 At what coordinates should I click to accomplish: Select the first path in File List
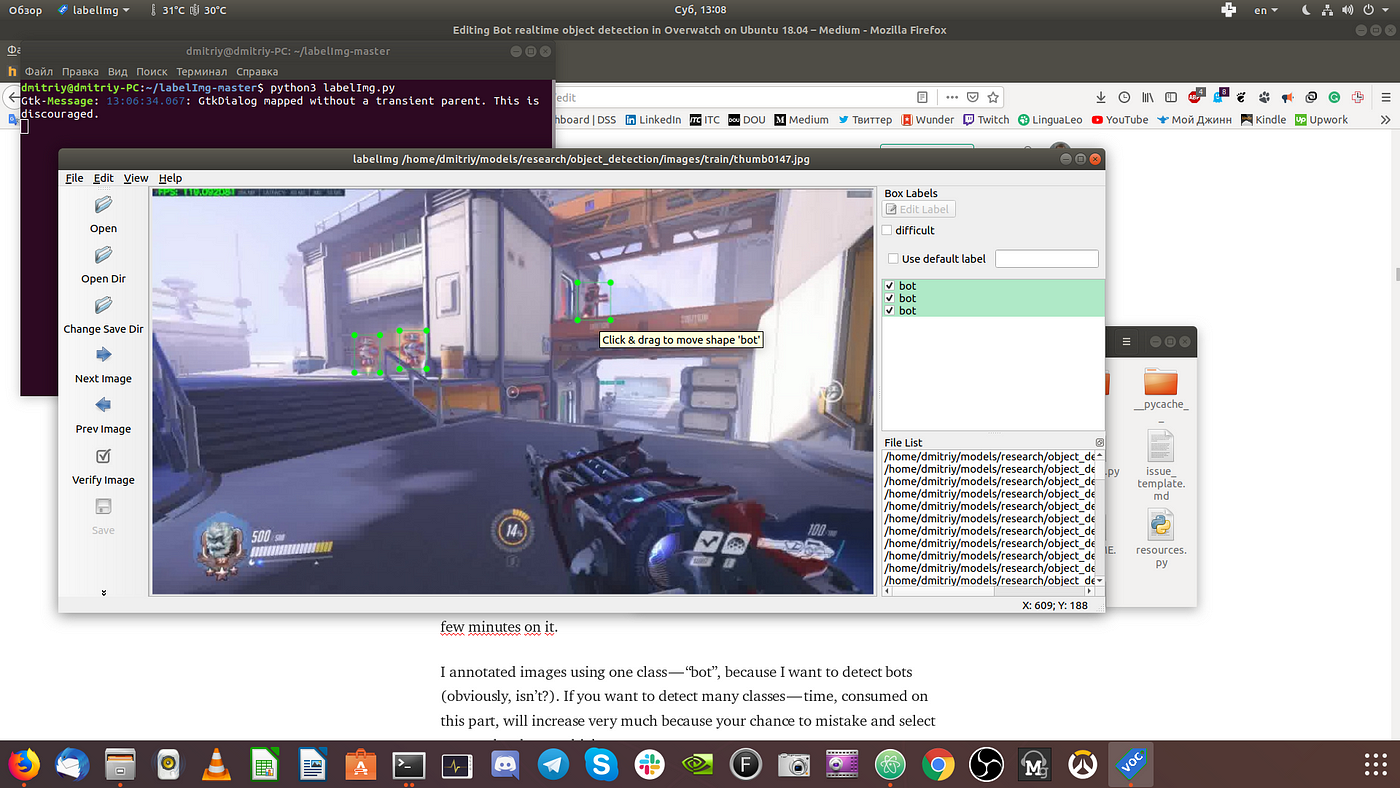tap(988, 456)
